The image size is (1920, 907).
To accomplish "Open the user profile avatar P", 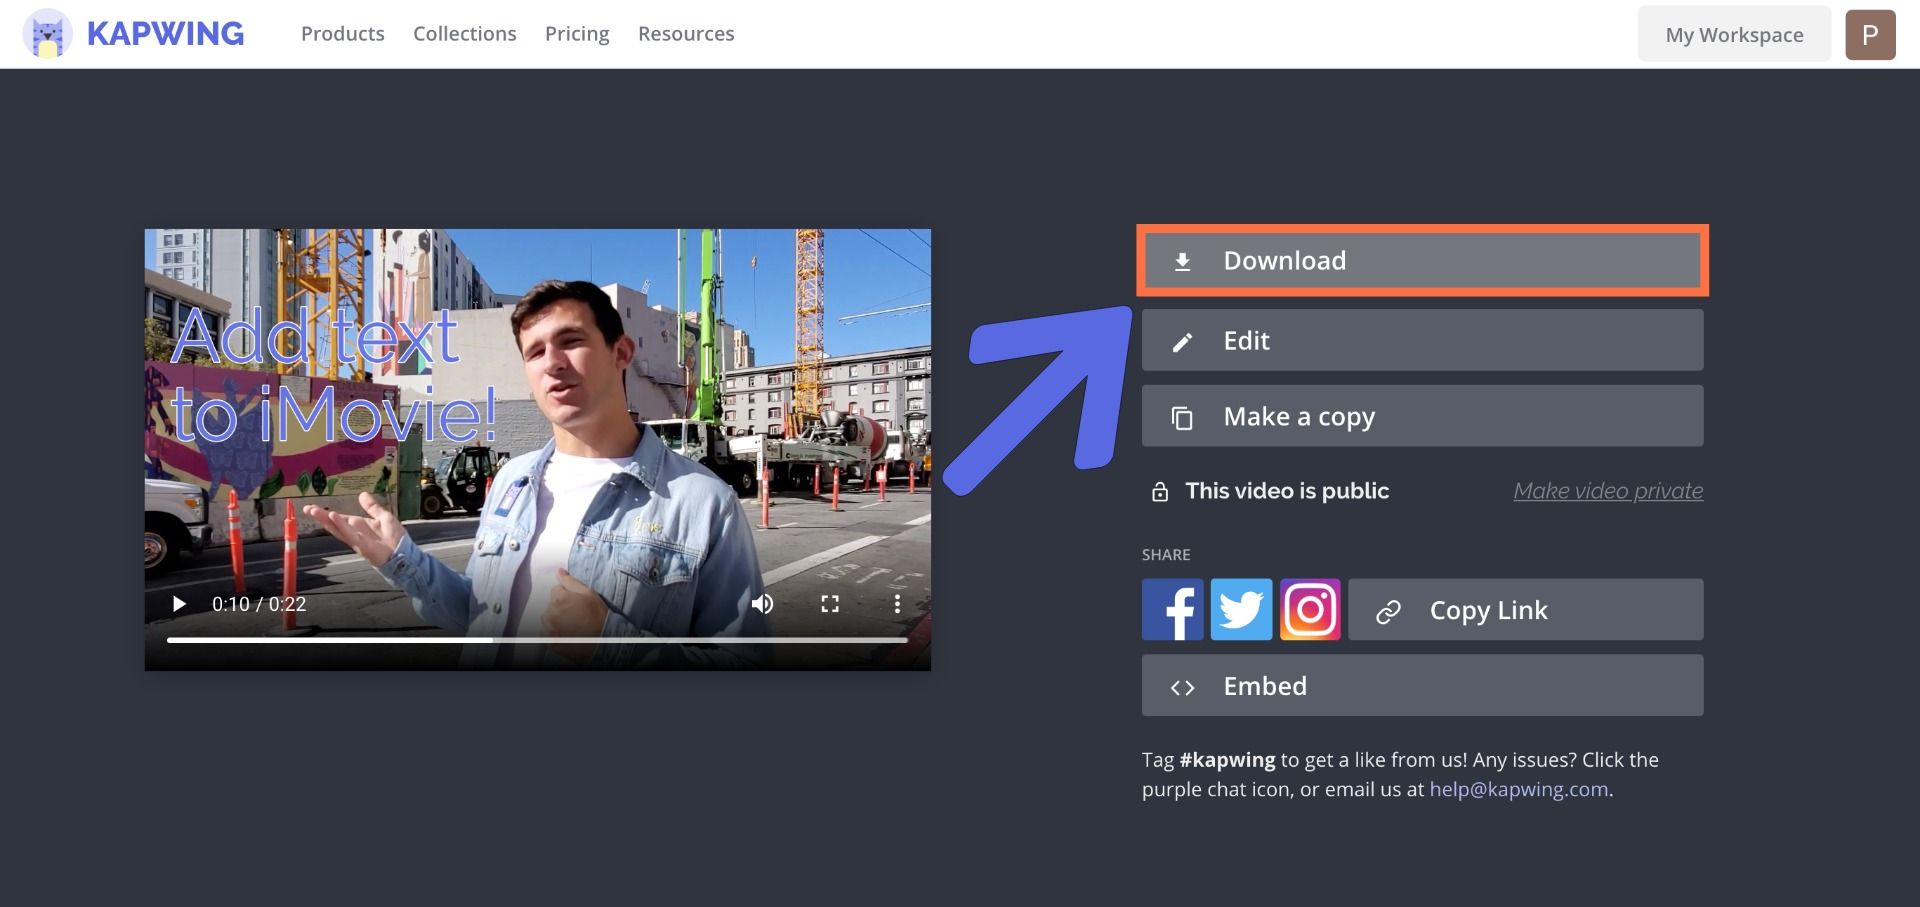I will 1870,35.
